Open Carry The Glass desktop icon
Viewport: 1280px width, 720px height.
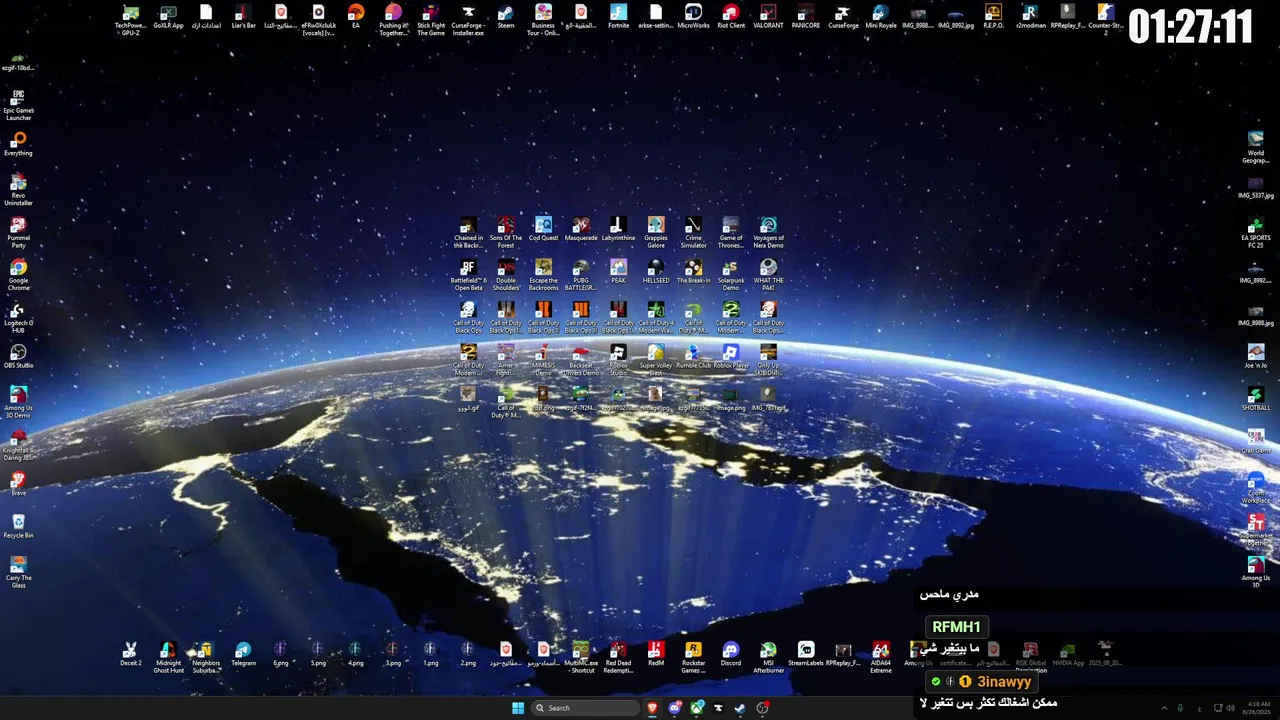point(18,572)
